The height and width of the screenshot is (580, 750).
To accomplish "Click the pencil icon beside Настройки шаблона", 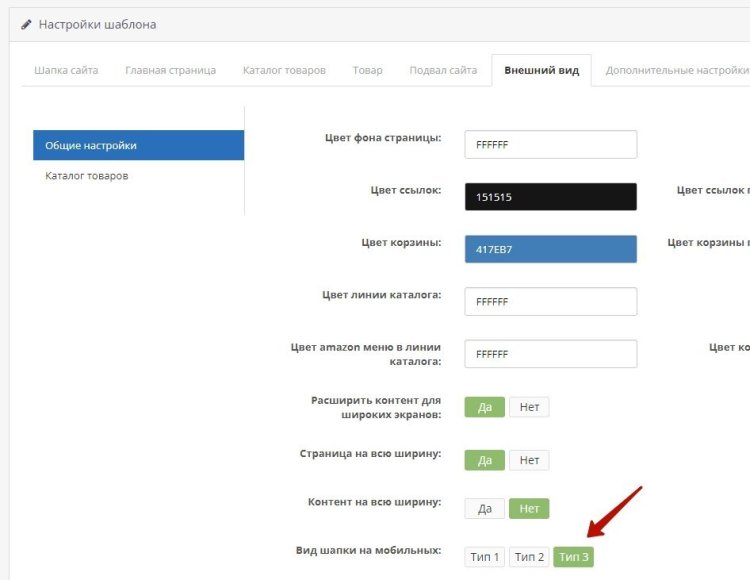I will (26, 24).
